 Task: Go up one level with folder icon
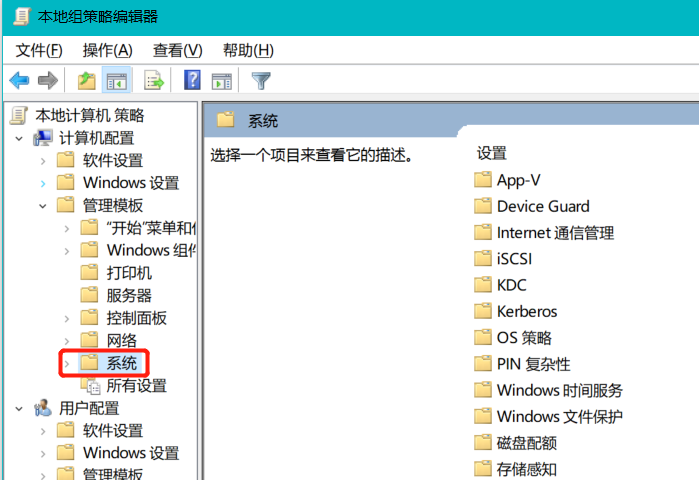87,81
